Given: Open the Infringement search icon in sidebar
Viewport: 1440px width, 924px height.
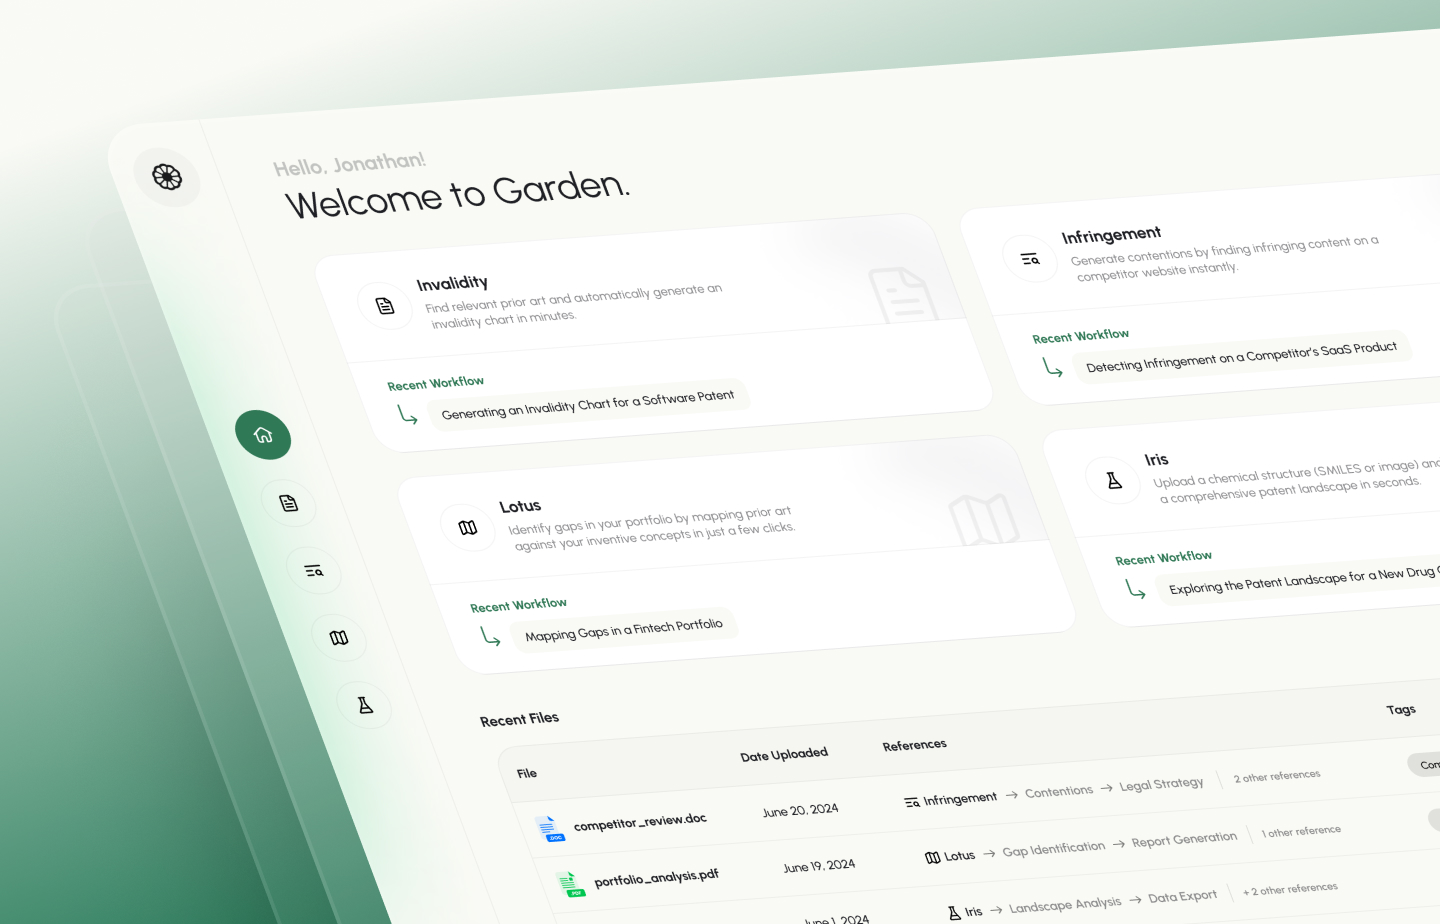Looking at the screenshot, I should click(314, 571).
